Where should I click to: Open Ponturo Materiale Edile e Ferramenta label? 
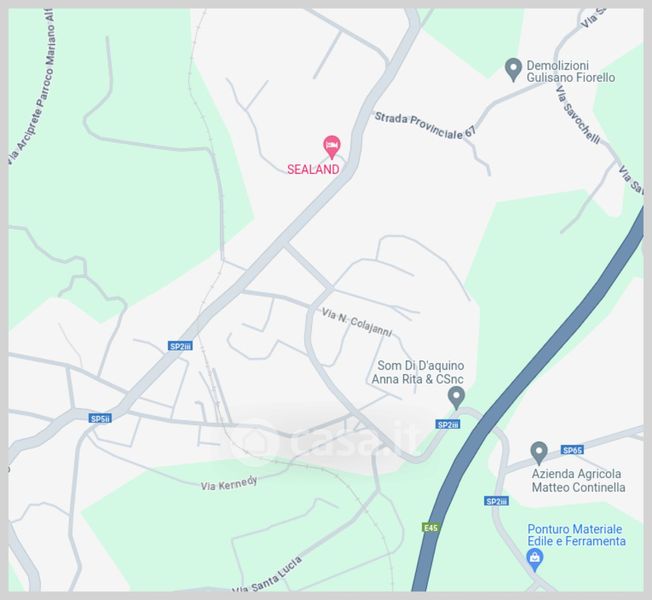point(576,535)
